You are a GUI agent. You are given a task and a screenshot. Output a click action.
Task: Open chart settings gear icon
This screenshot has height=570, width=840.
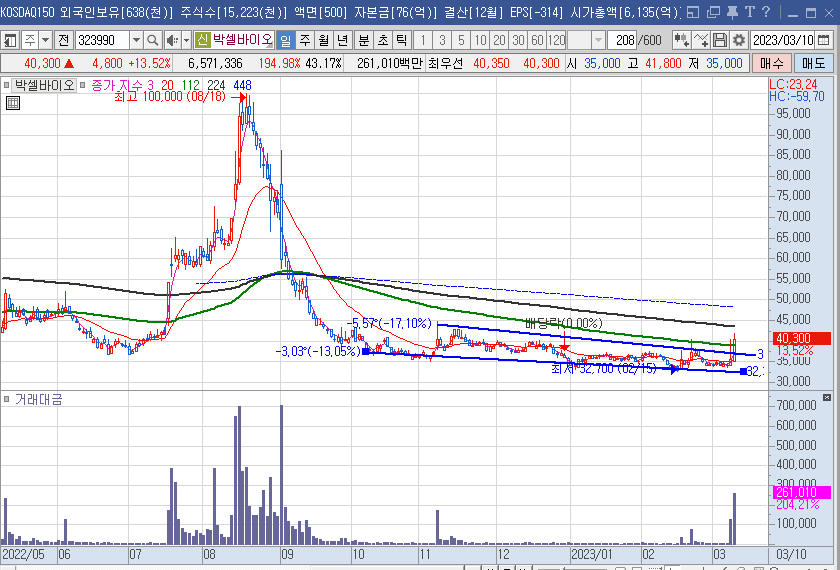point(739,40)
